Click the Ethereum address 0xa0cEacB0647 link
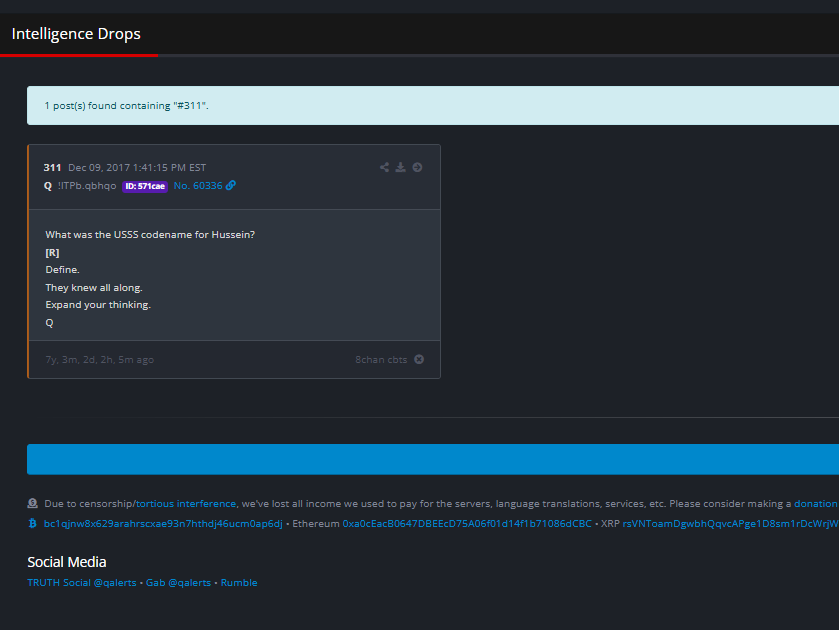 point(467,523)
